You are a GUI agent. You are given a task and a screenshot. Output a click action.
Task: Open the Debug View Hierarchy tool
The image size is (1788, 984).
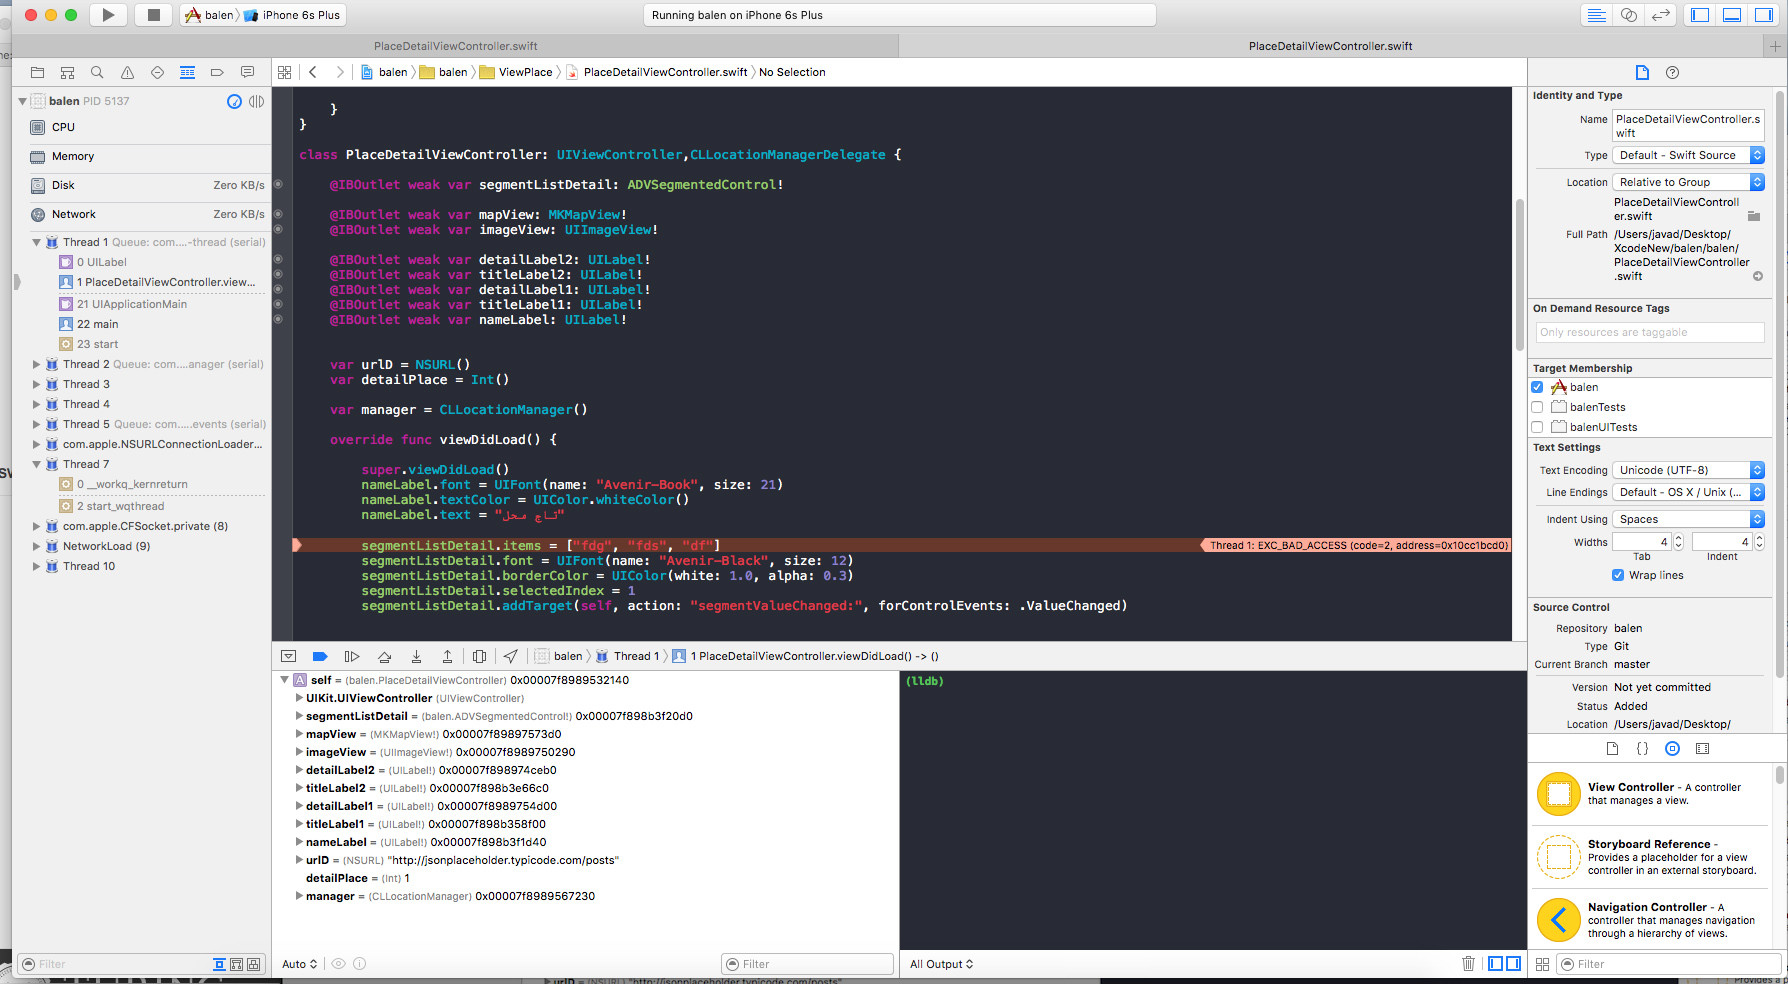tap(480, 656)
